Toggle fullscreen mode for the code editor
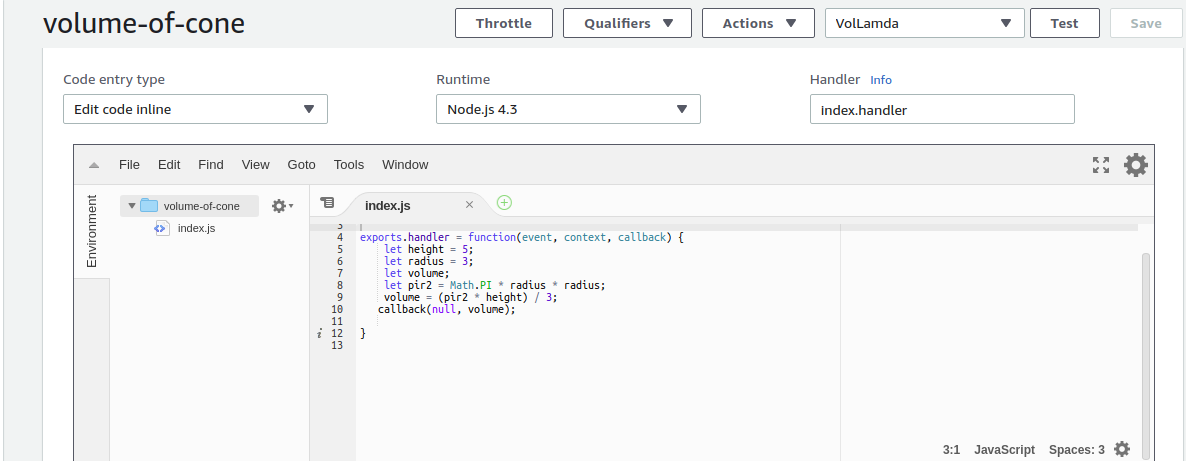The image size is (1186, 461). point(1101,165)
